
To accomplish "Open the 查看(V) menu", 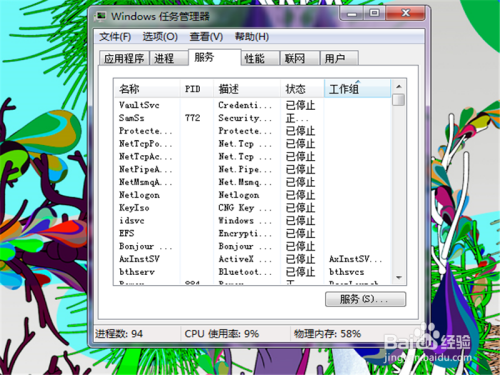I will point(206,37).
